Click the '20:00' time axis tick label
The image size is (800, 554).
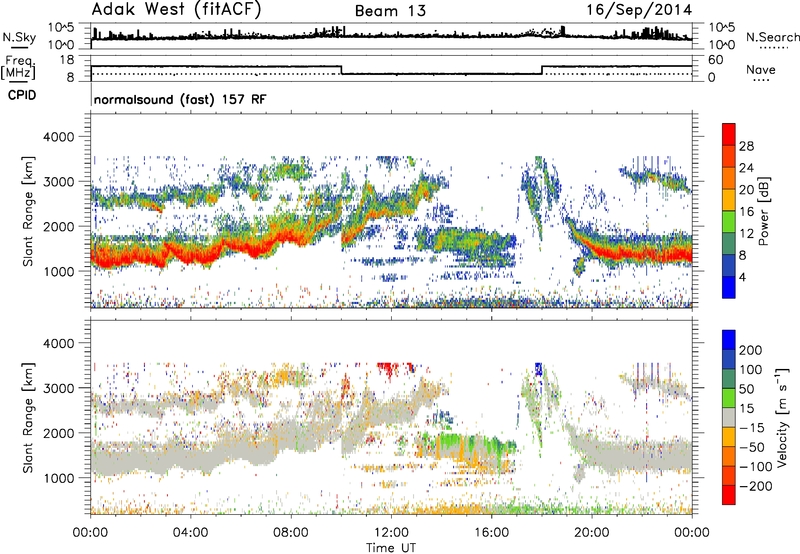(592, 533)
